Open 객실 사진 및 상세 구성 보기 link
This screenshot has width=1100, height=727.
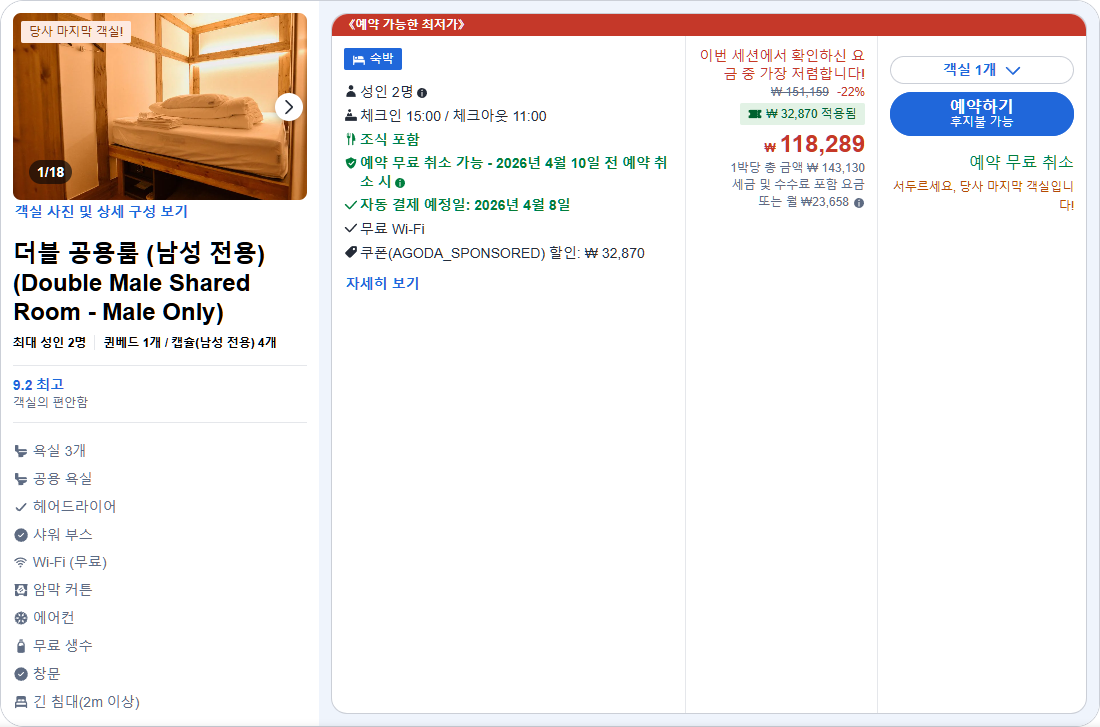pos(103,211)
